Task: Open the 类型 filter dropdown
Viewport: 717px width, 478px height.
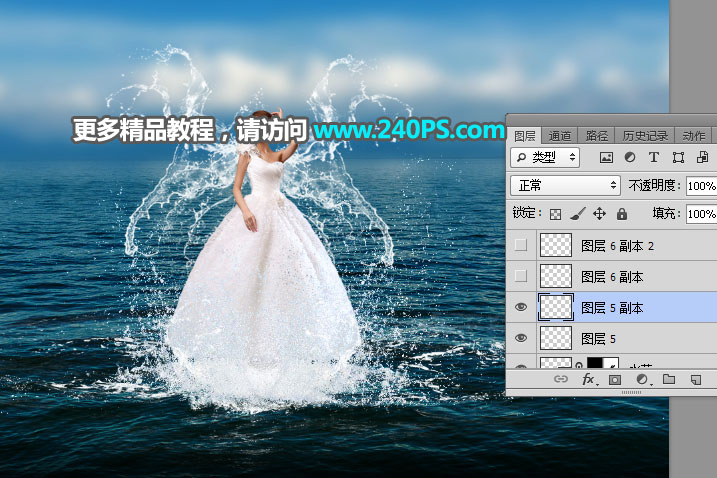Action: pyautogui.click(x=545, y=158)
